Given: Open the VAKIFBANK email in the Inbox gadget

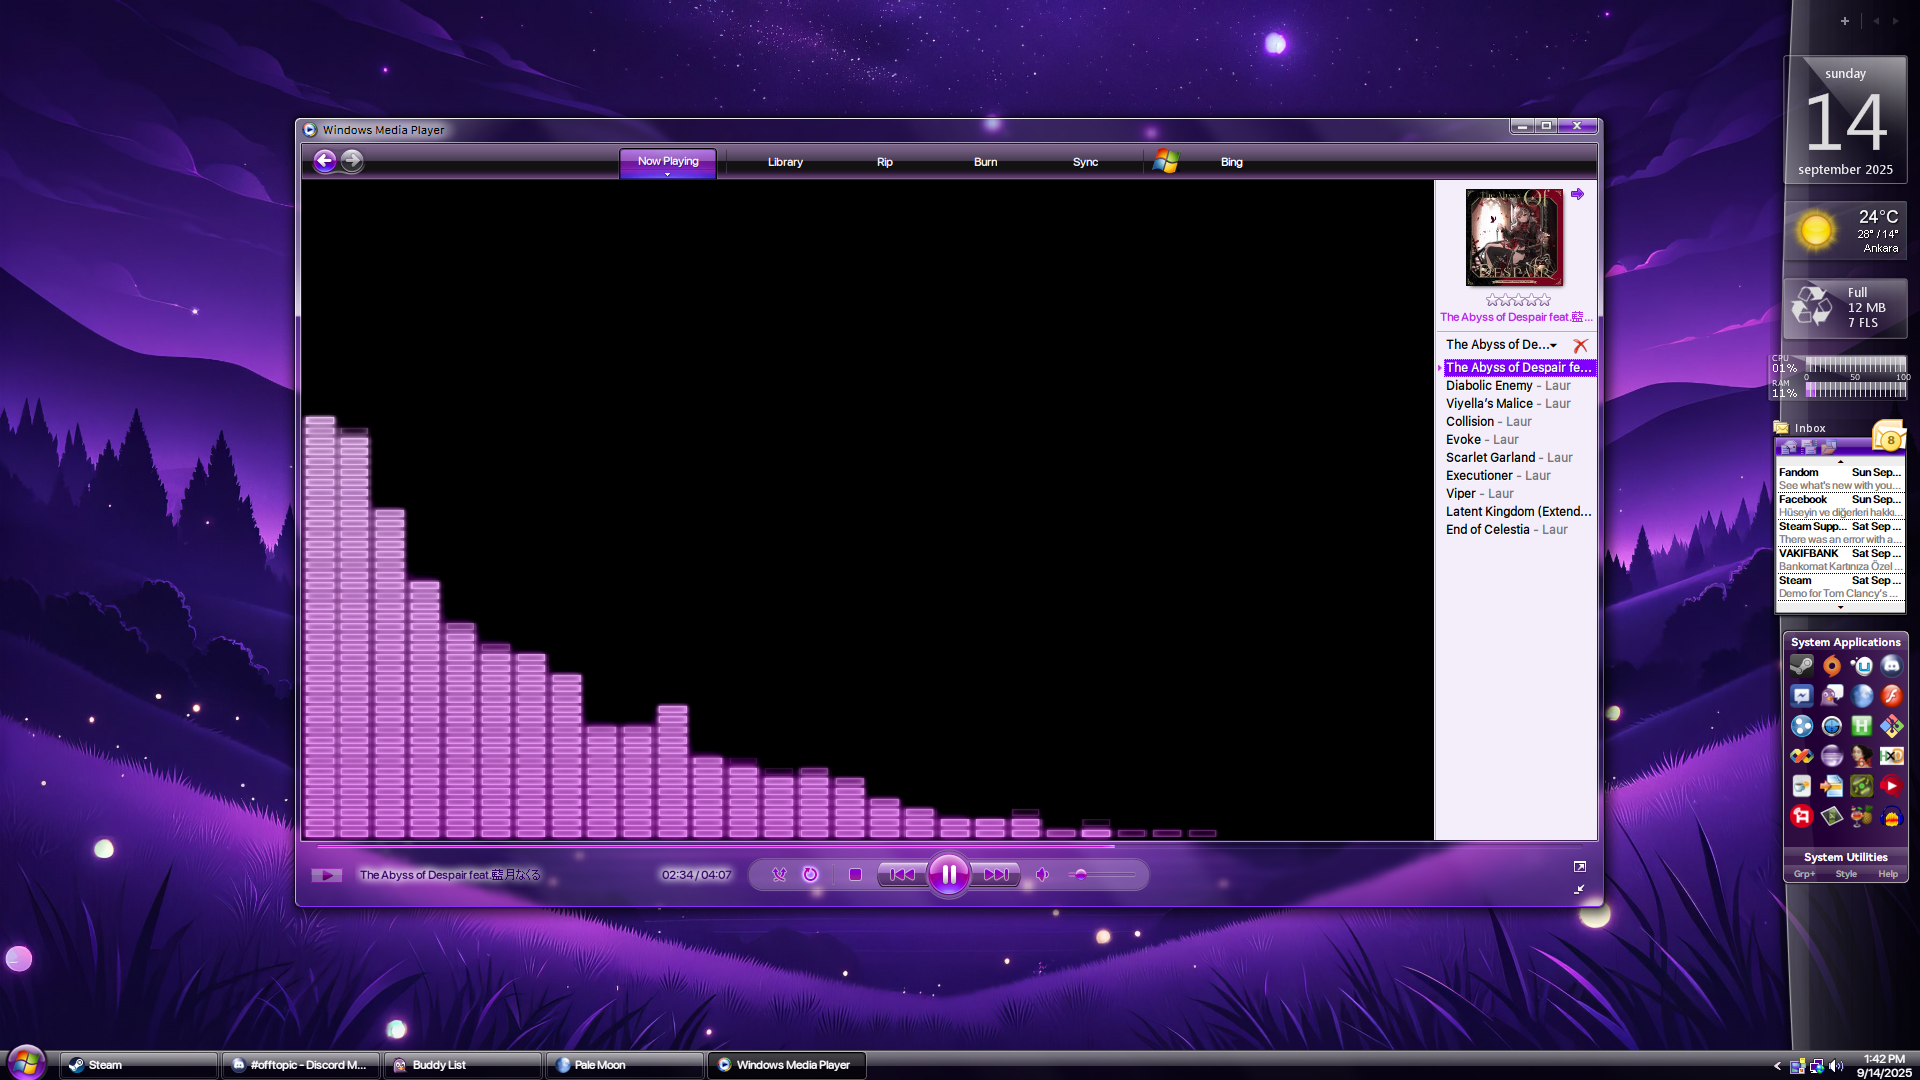Looking at the screenshot, I should [x=1839, y=560].
